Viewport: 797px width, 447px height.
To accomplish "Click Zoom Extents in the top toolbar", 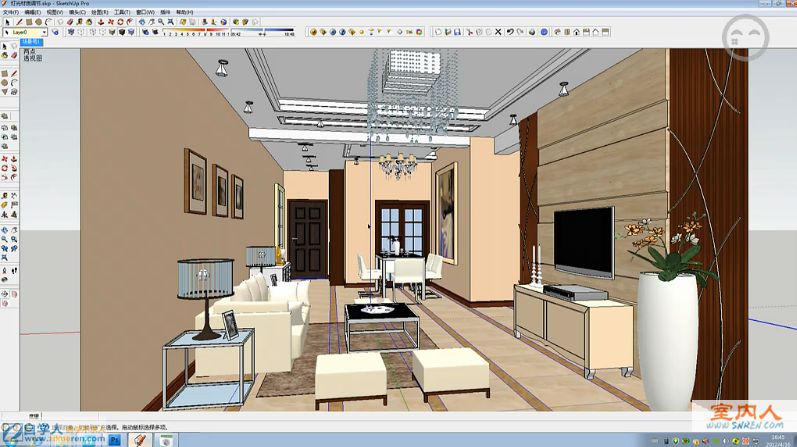I will tap(171, 22).
